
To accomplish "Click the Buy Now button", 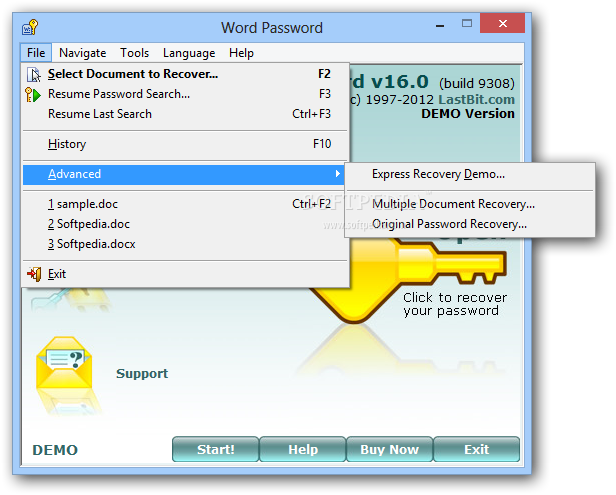I will coord(390,449).
